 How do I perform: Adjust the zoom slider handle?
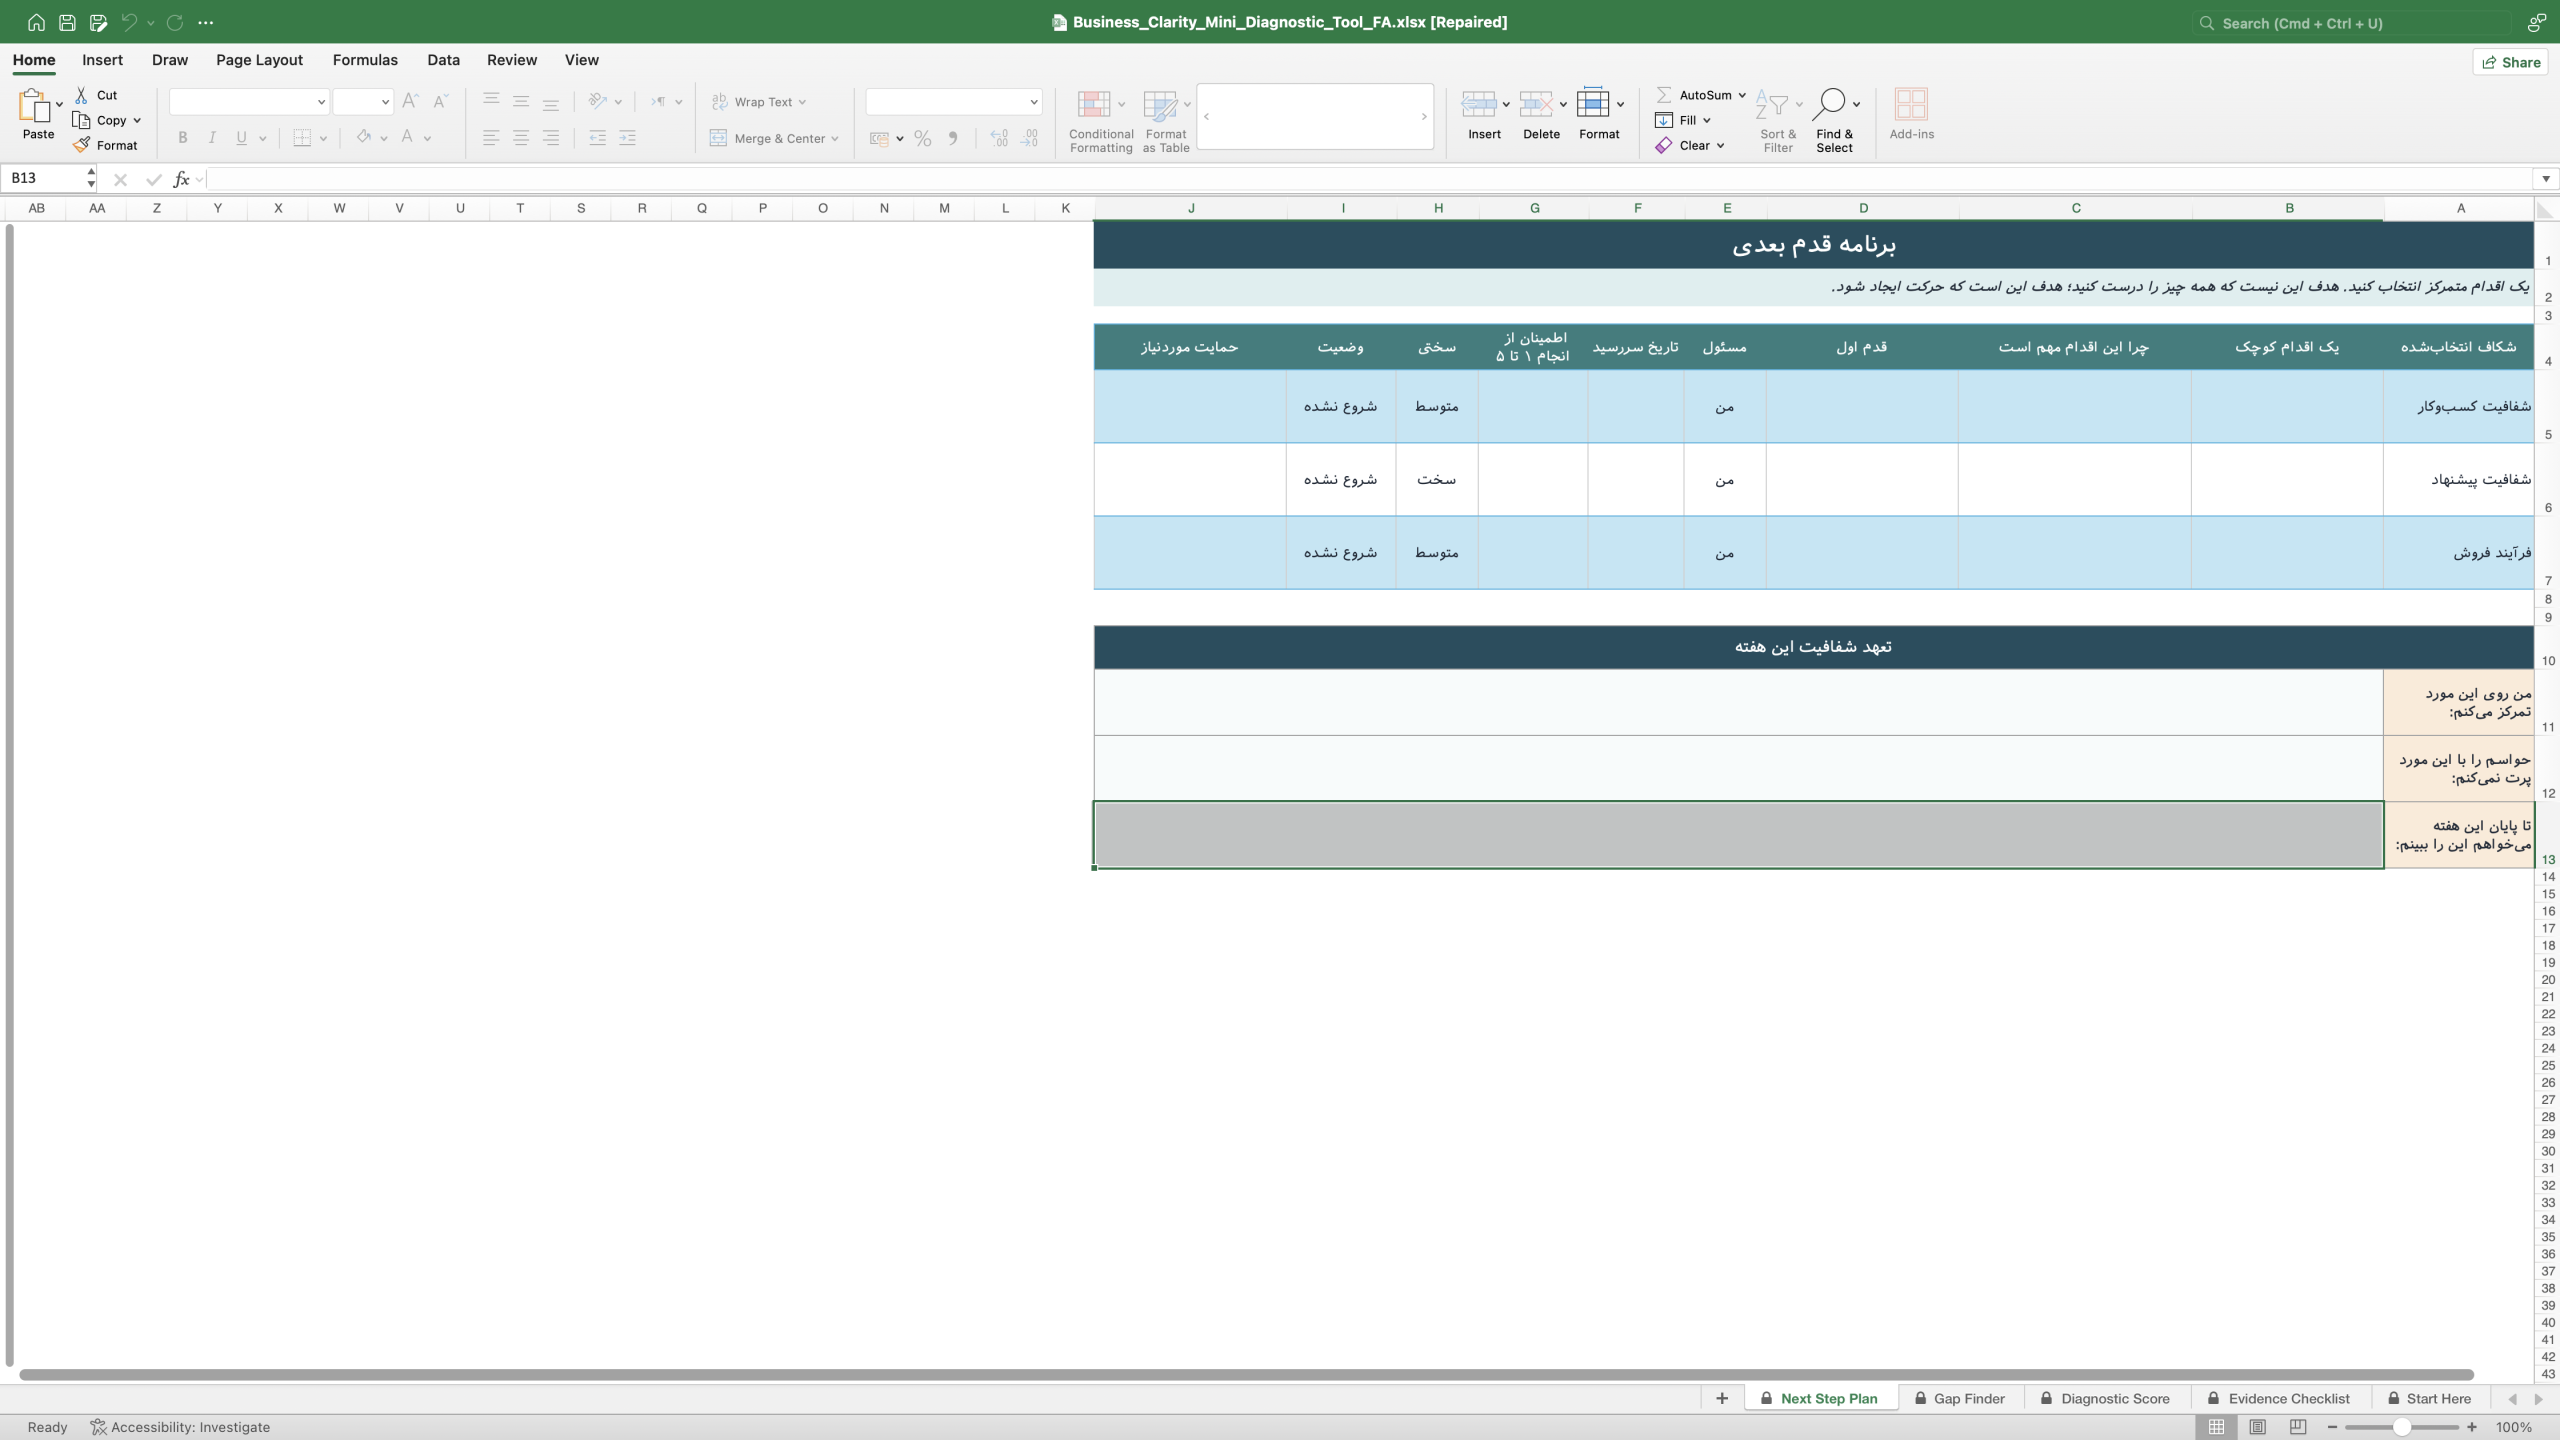2401,1427
